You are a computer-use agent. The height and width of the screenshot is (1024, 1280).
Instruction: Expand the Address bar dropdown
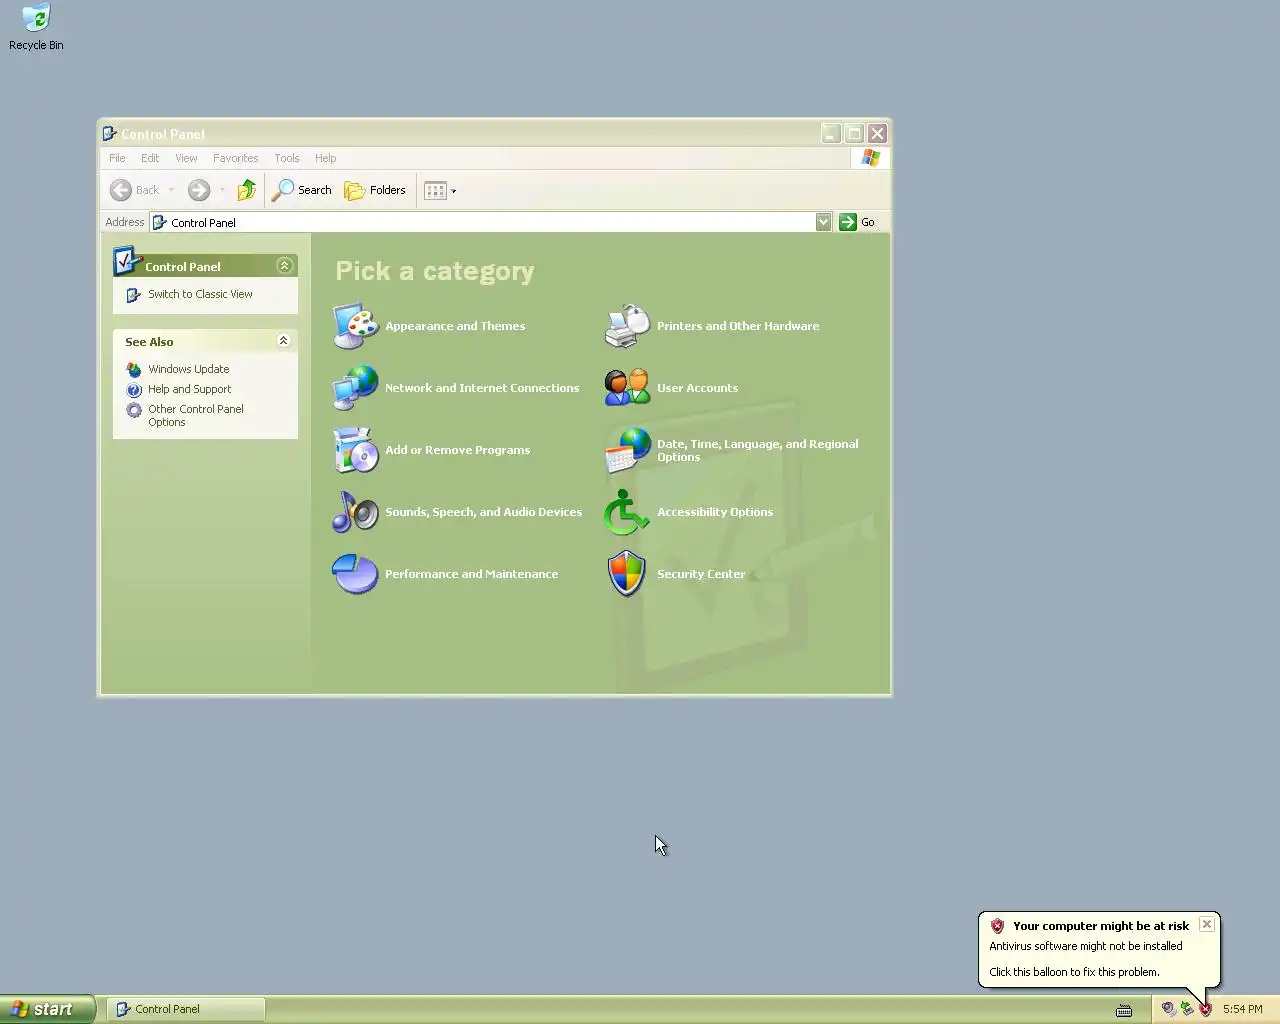pyautogui.click(x=823, y=222)
